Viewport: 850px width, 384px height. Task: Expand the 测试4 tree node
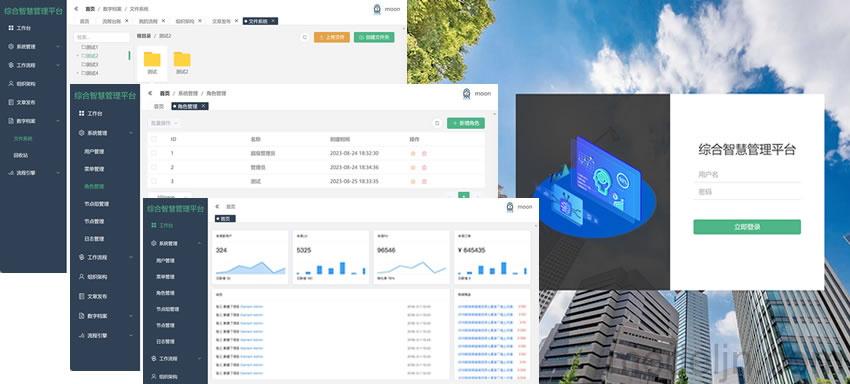pyautogui.click(x=78, y=73)
